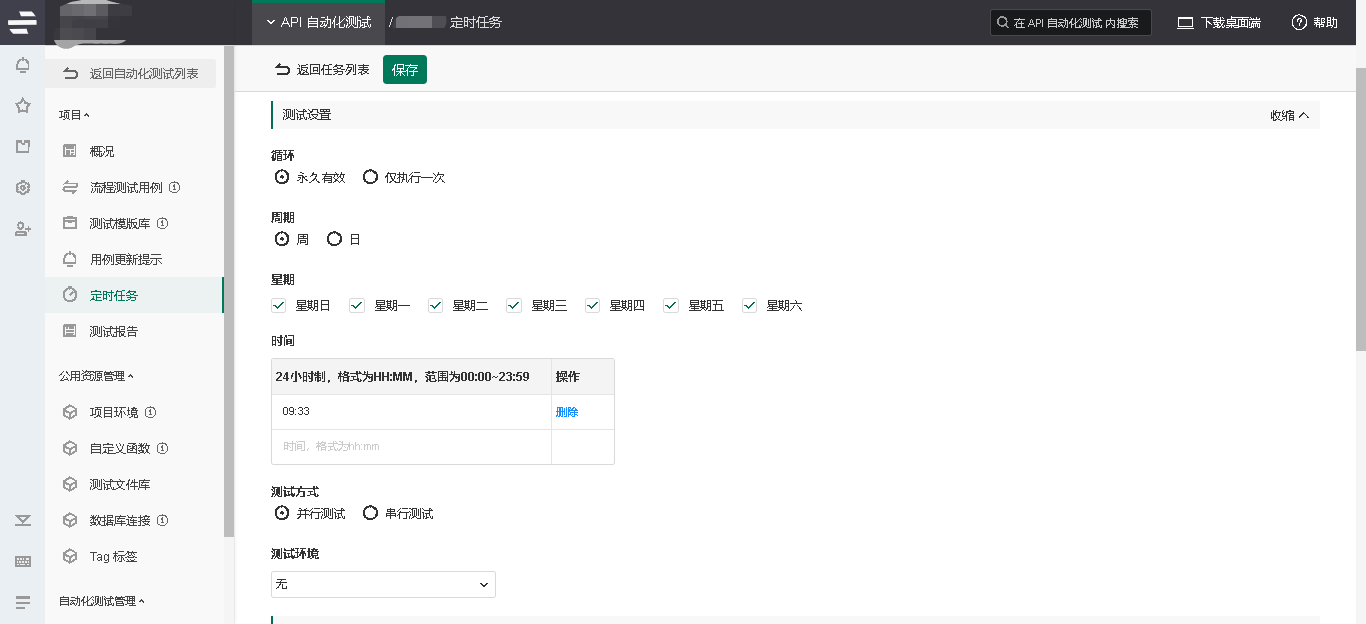This screenshot has width=1366, height=624.
Task: Uncheck the 星期三 checkbox
Action: coord(514,305)
